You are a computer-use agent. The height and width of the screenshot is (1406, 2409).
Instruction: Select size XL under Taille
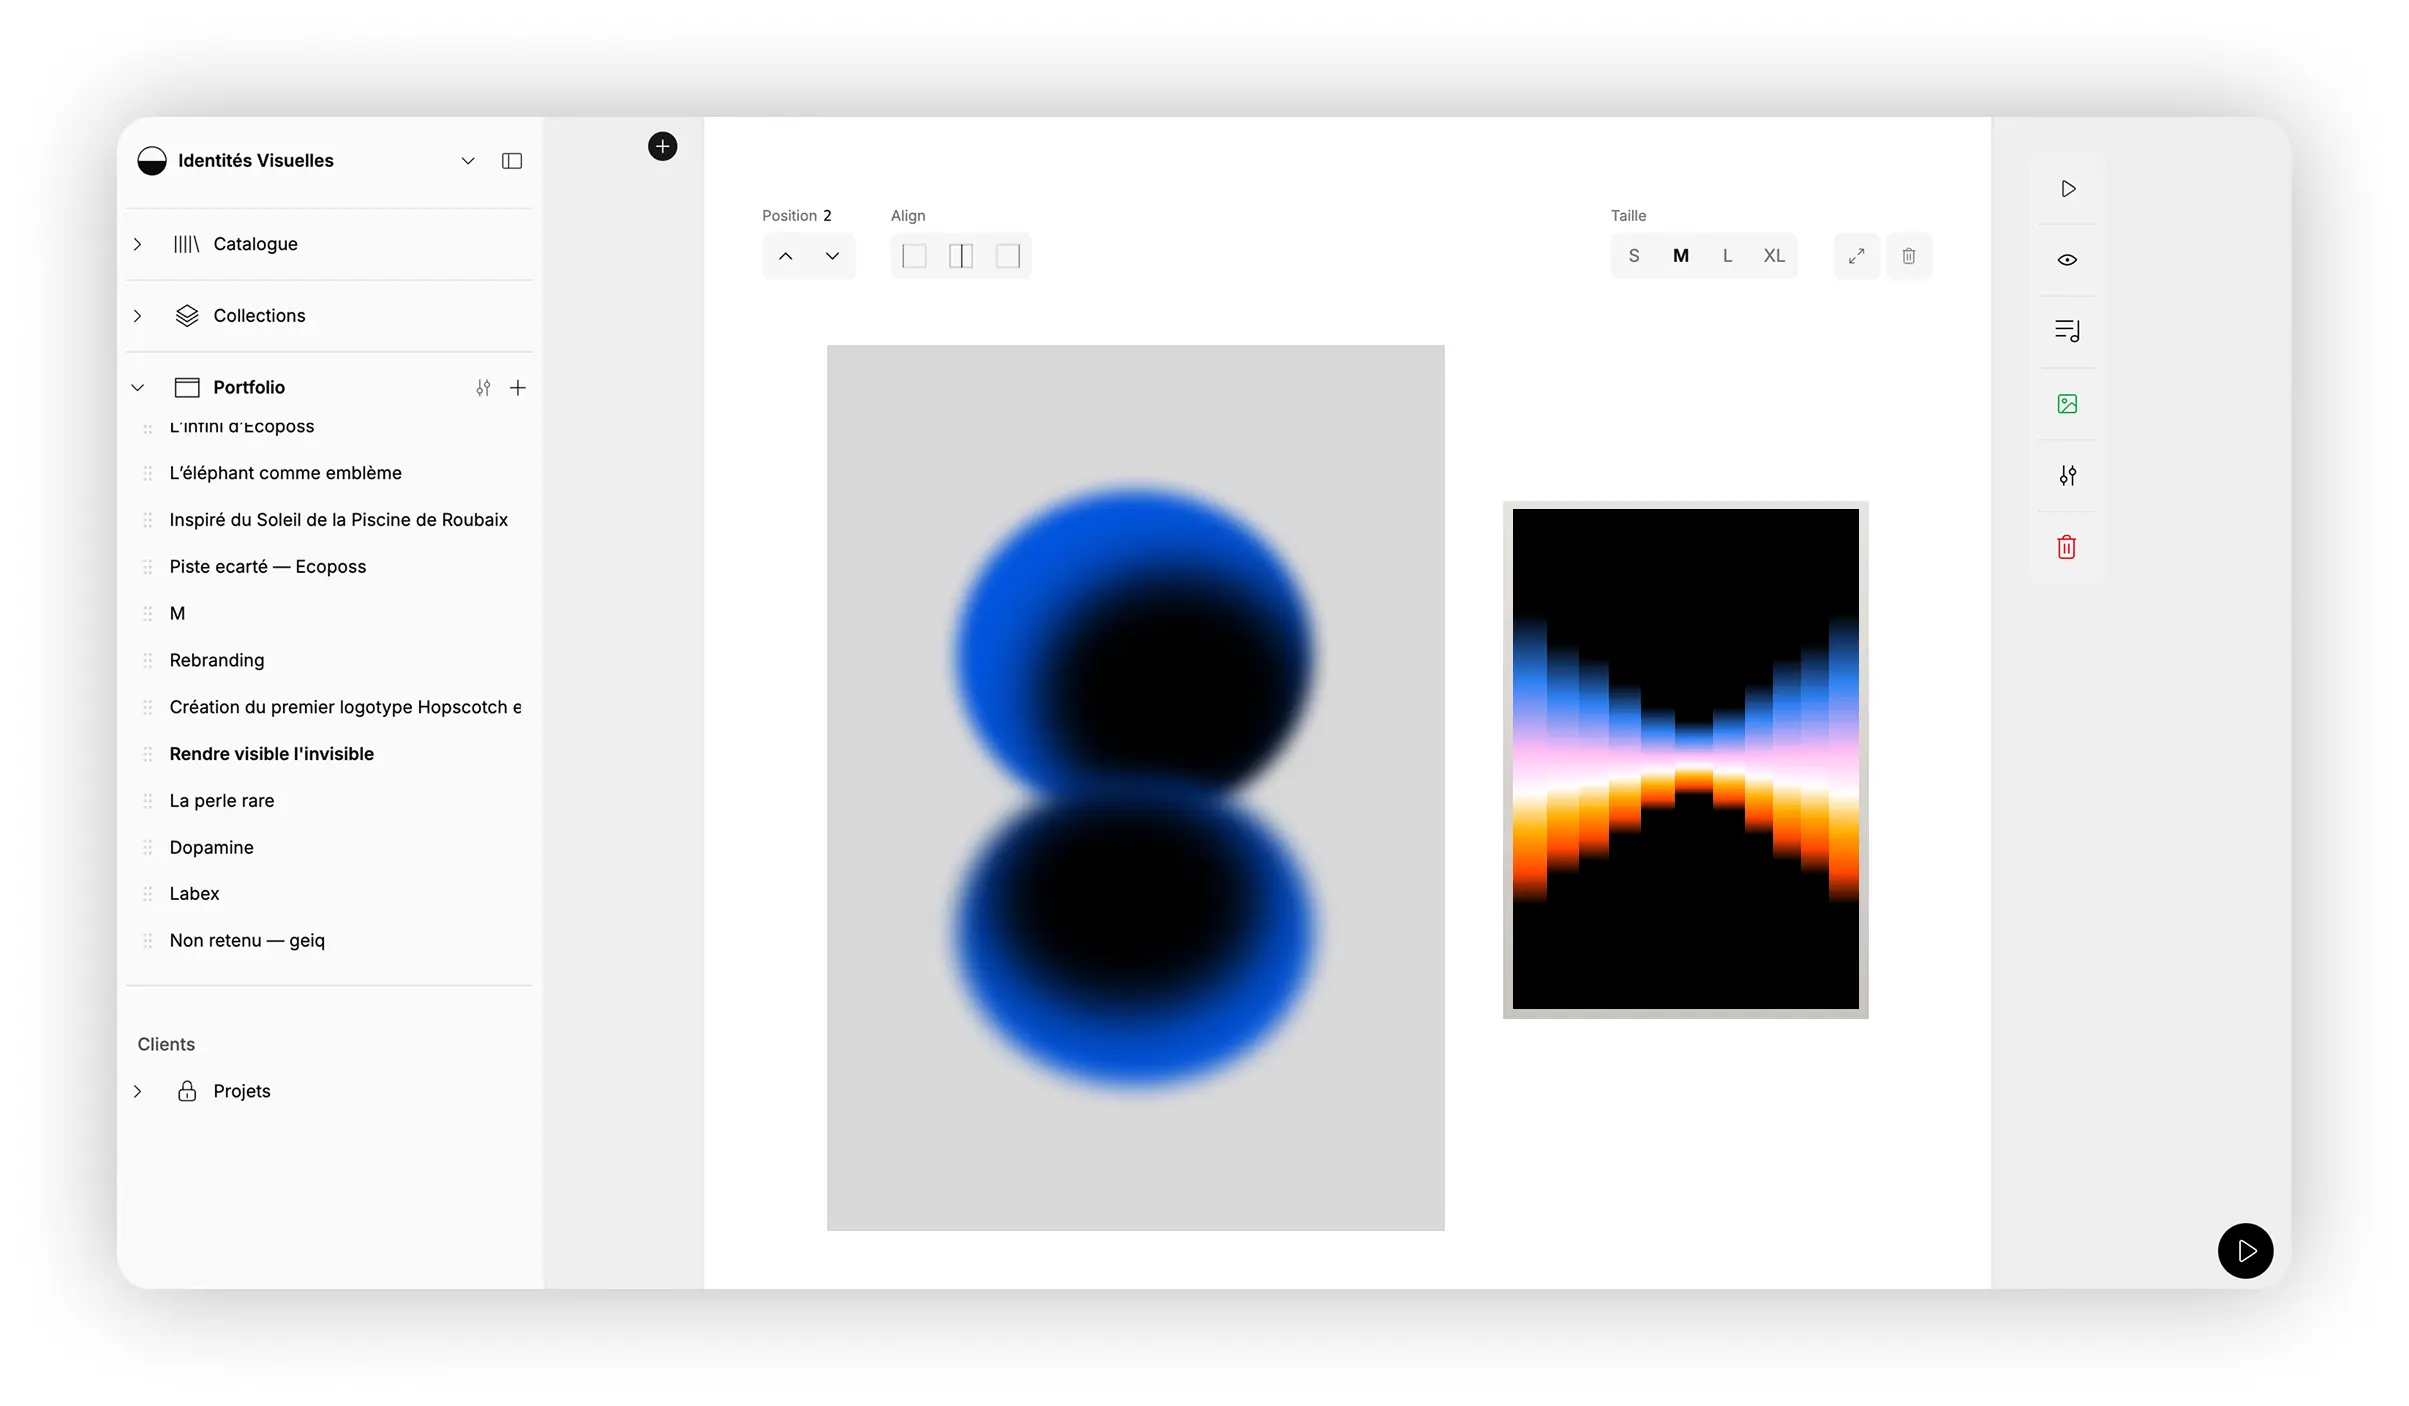click(1773, 256)
